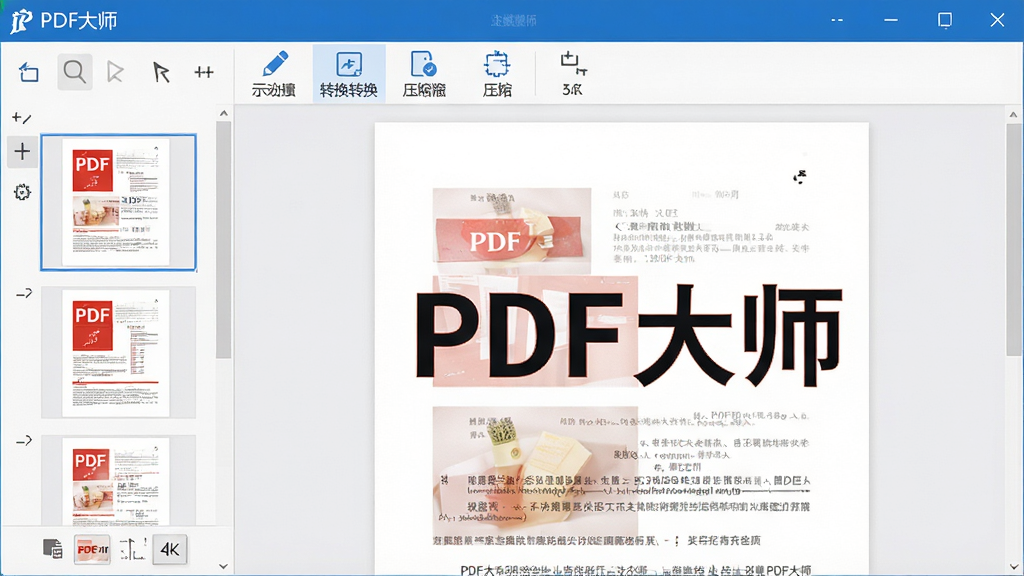Image resolution: width=1024 pixels, height=576 pixels.
Task: Click the arrow marker beside second thumbnail
Action: click(24, 294)
